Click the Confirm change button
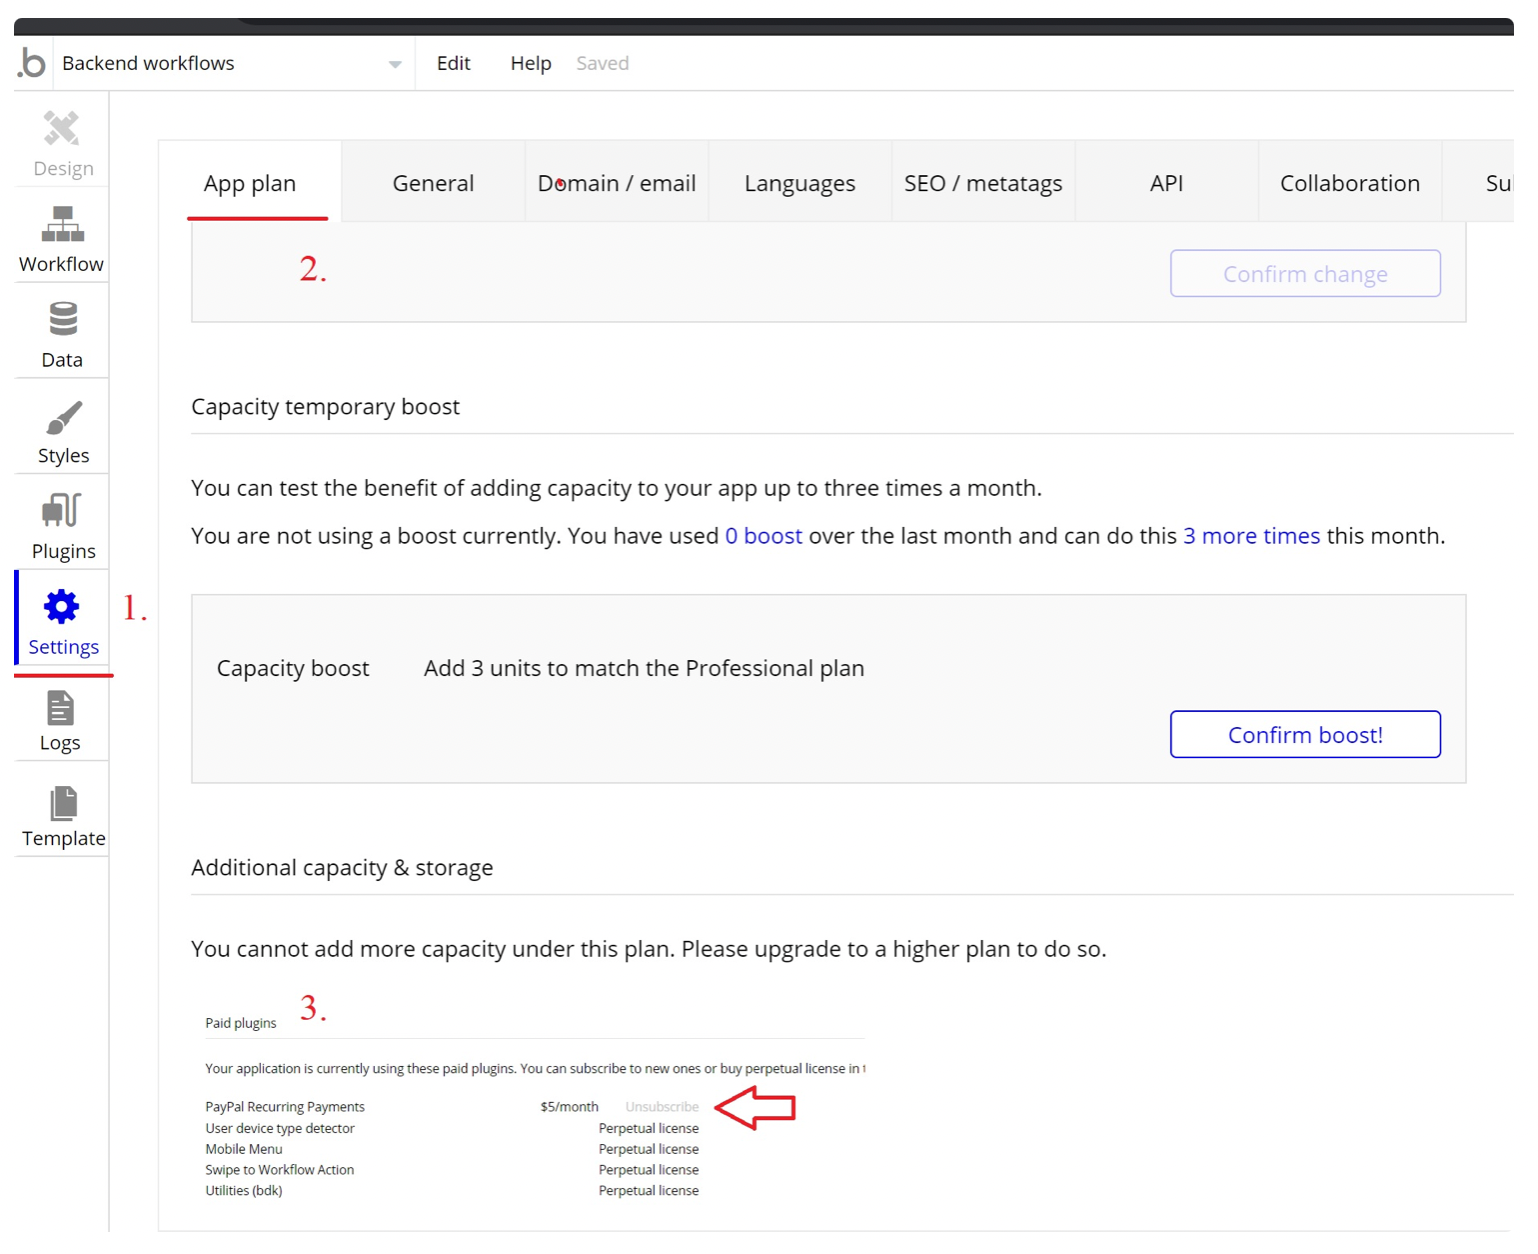Image resolution: width=1538 pixels, height=1254 pixels. click(x=1305, y=274)
